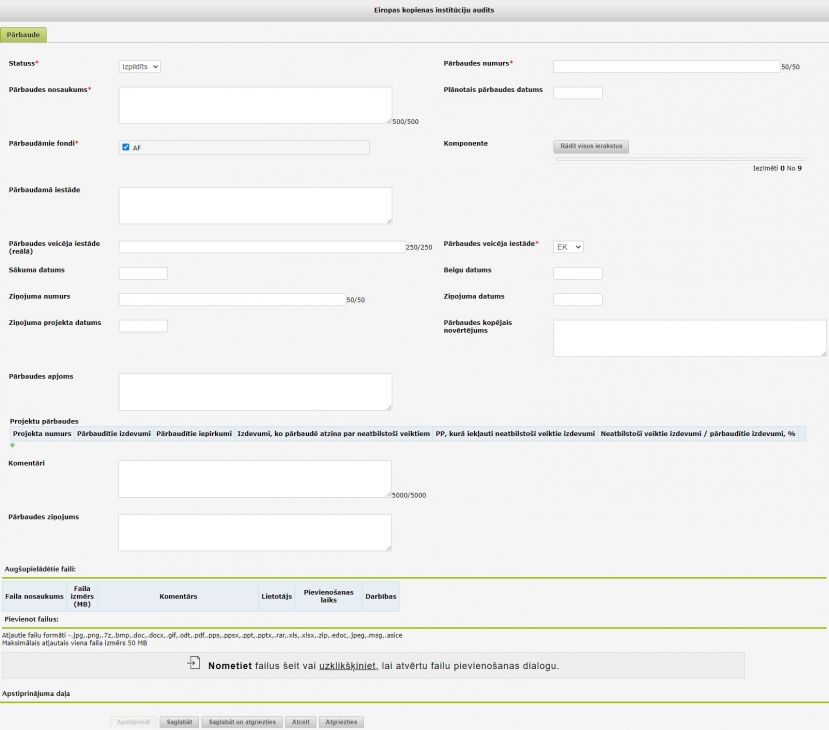Click the Pārbaudes kopējais novērtējums text area
This screenshot has width=829, height=730.
[x=689, y=338]
